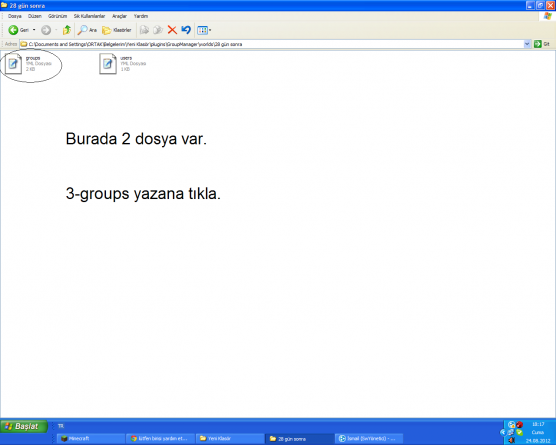556x445 pixels.
Task: Open the Views layout button
Action: click(x=202, y=30)
